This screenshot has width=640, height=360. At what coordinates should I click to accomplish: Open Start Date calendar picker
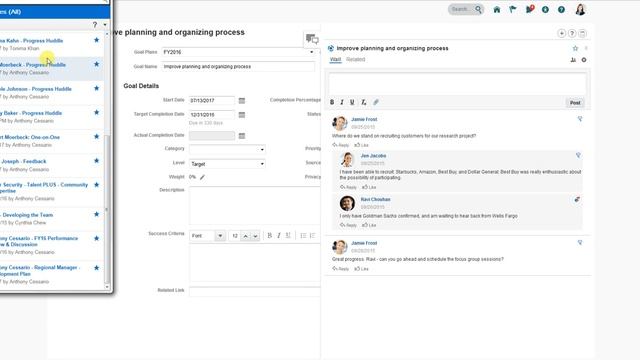point(242,100)
